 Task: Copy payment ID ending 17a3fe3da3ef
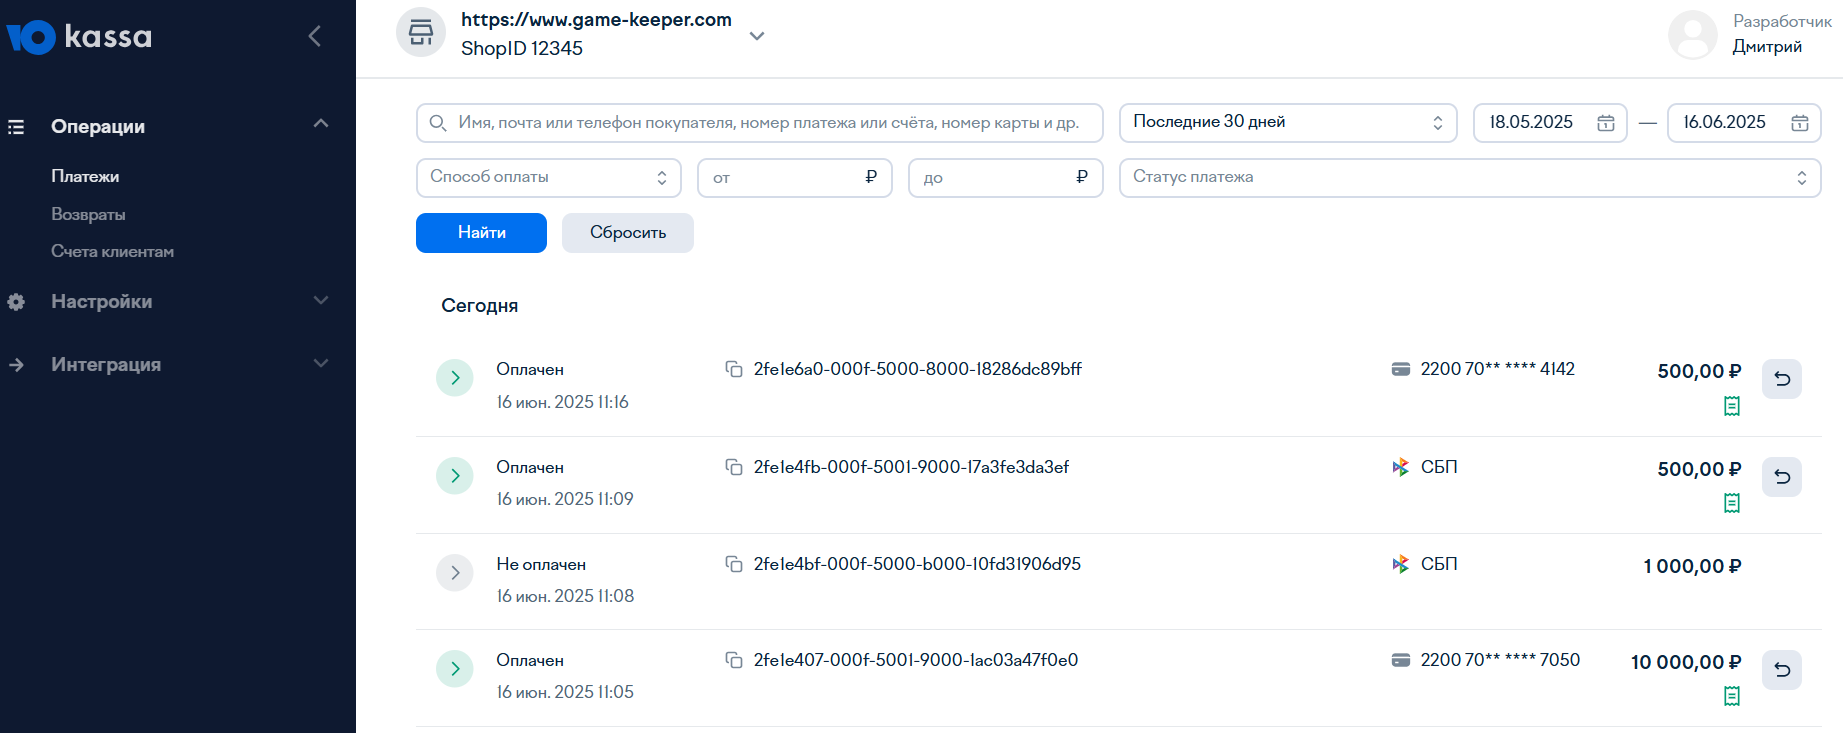point(734,467)
